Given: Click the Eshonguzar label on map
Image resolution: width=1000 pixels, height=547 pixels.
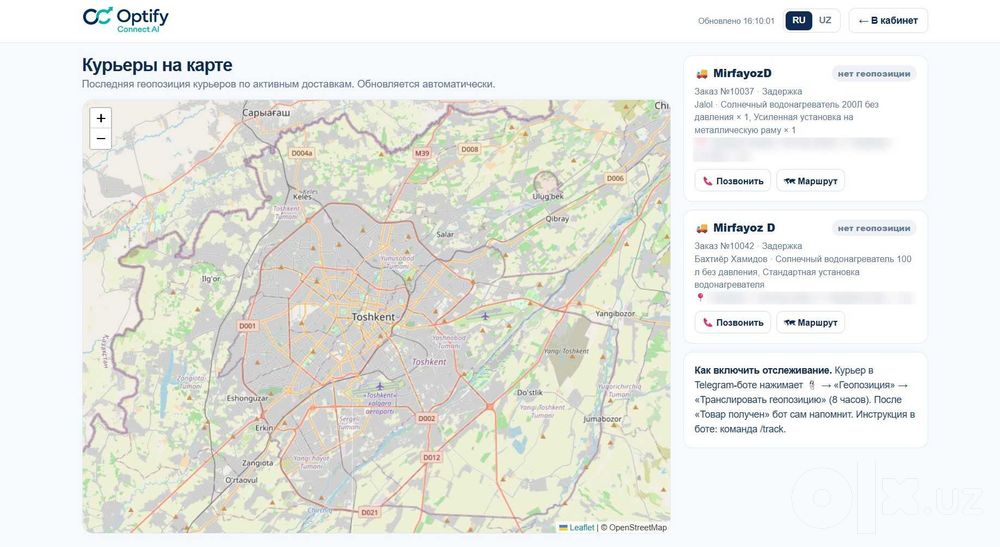Looking at the screenshot, I should click(247, 398).
